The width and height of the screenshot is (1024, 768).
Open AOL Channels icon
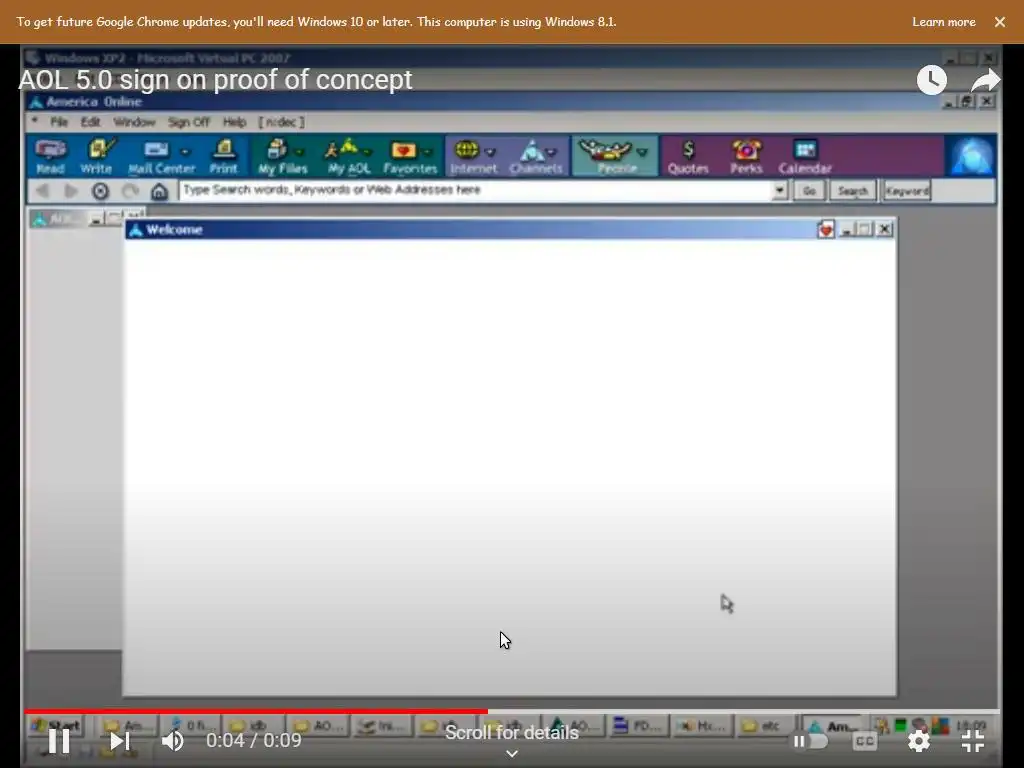tap(536, 157)
